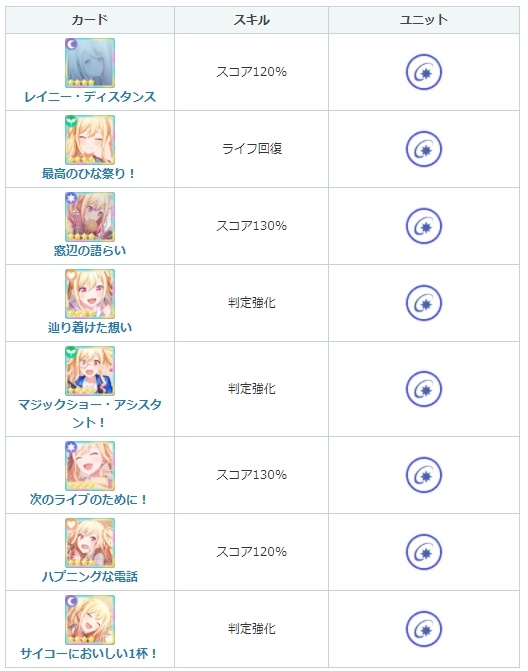
Task: Click unit icon in マジックショー・アシスタント！ row
Action: click(424, 389)
